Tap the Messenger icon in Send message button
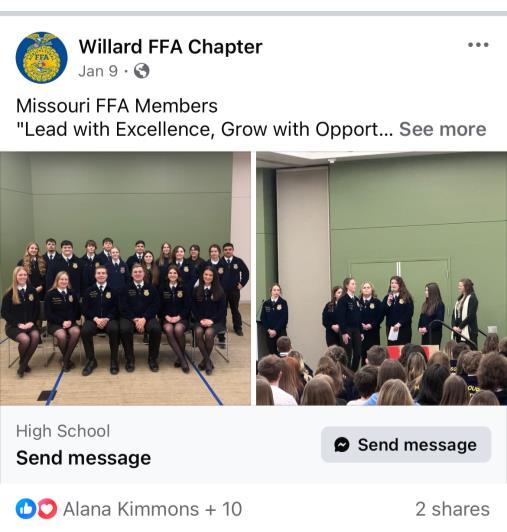The width and height of the screenshot is (507, 532). [342, 444]
